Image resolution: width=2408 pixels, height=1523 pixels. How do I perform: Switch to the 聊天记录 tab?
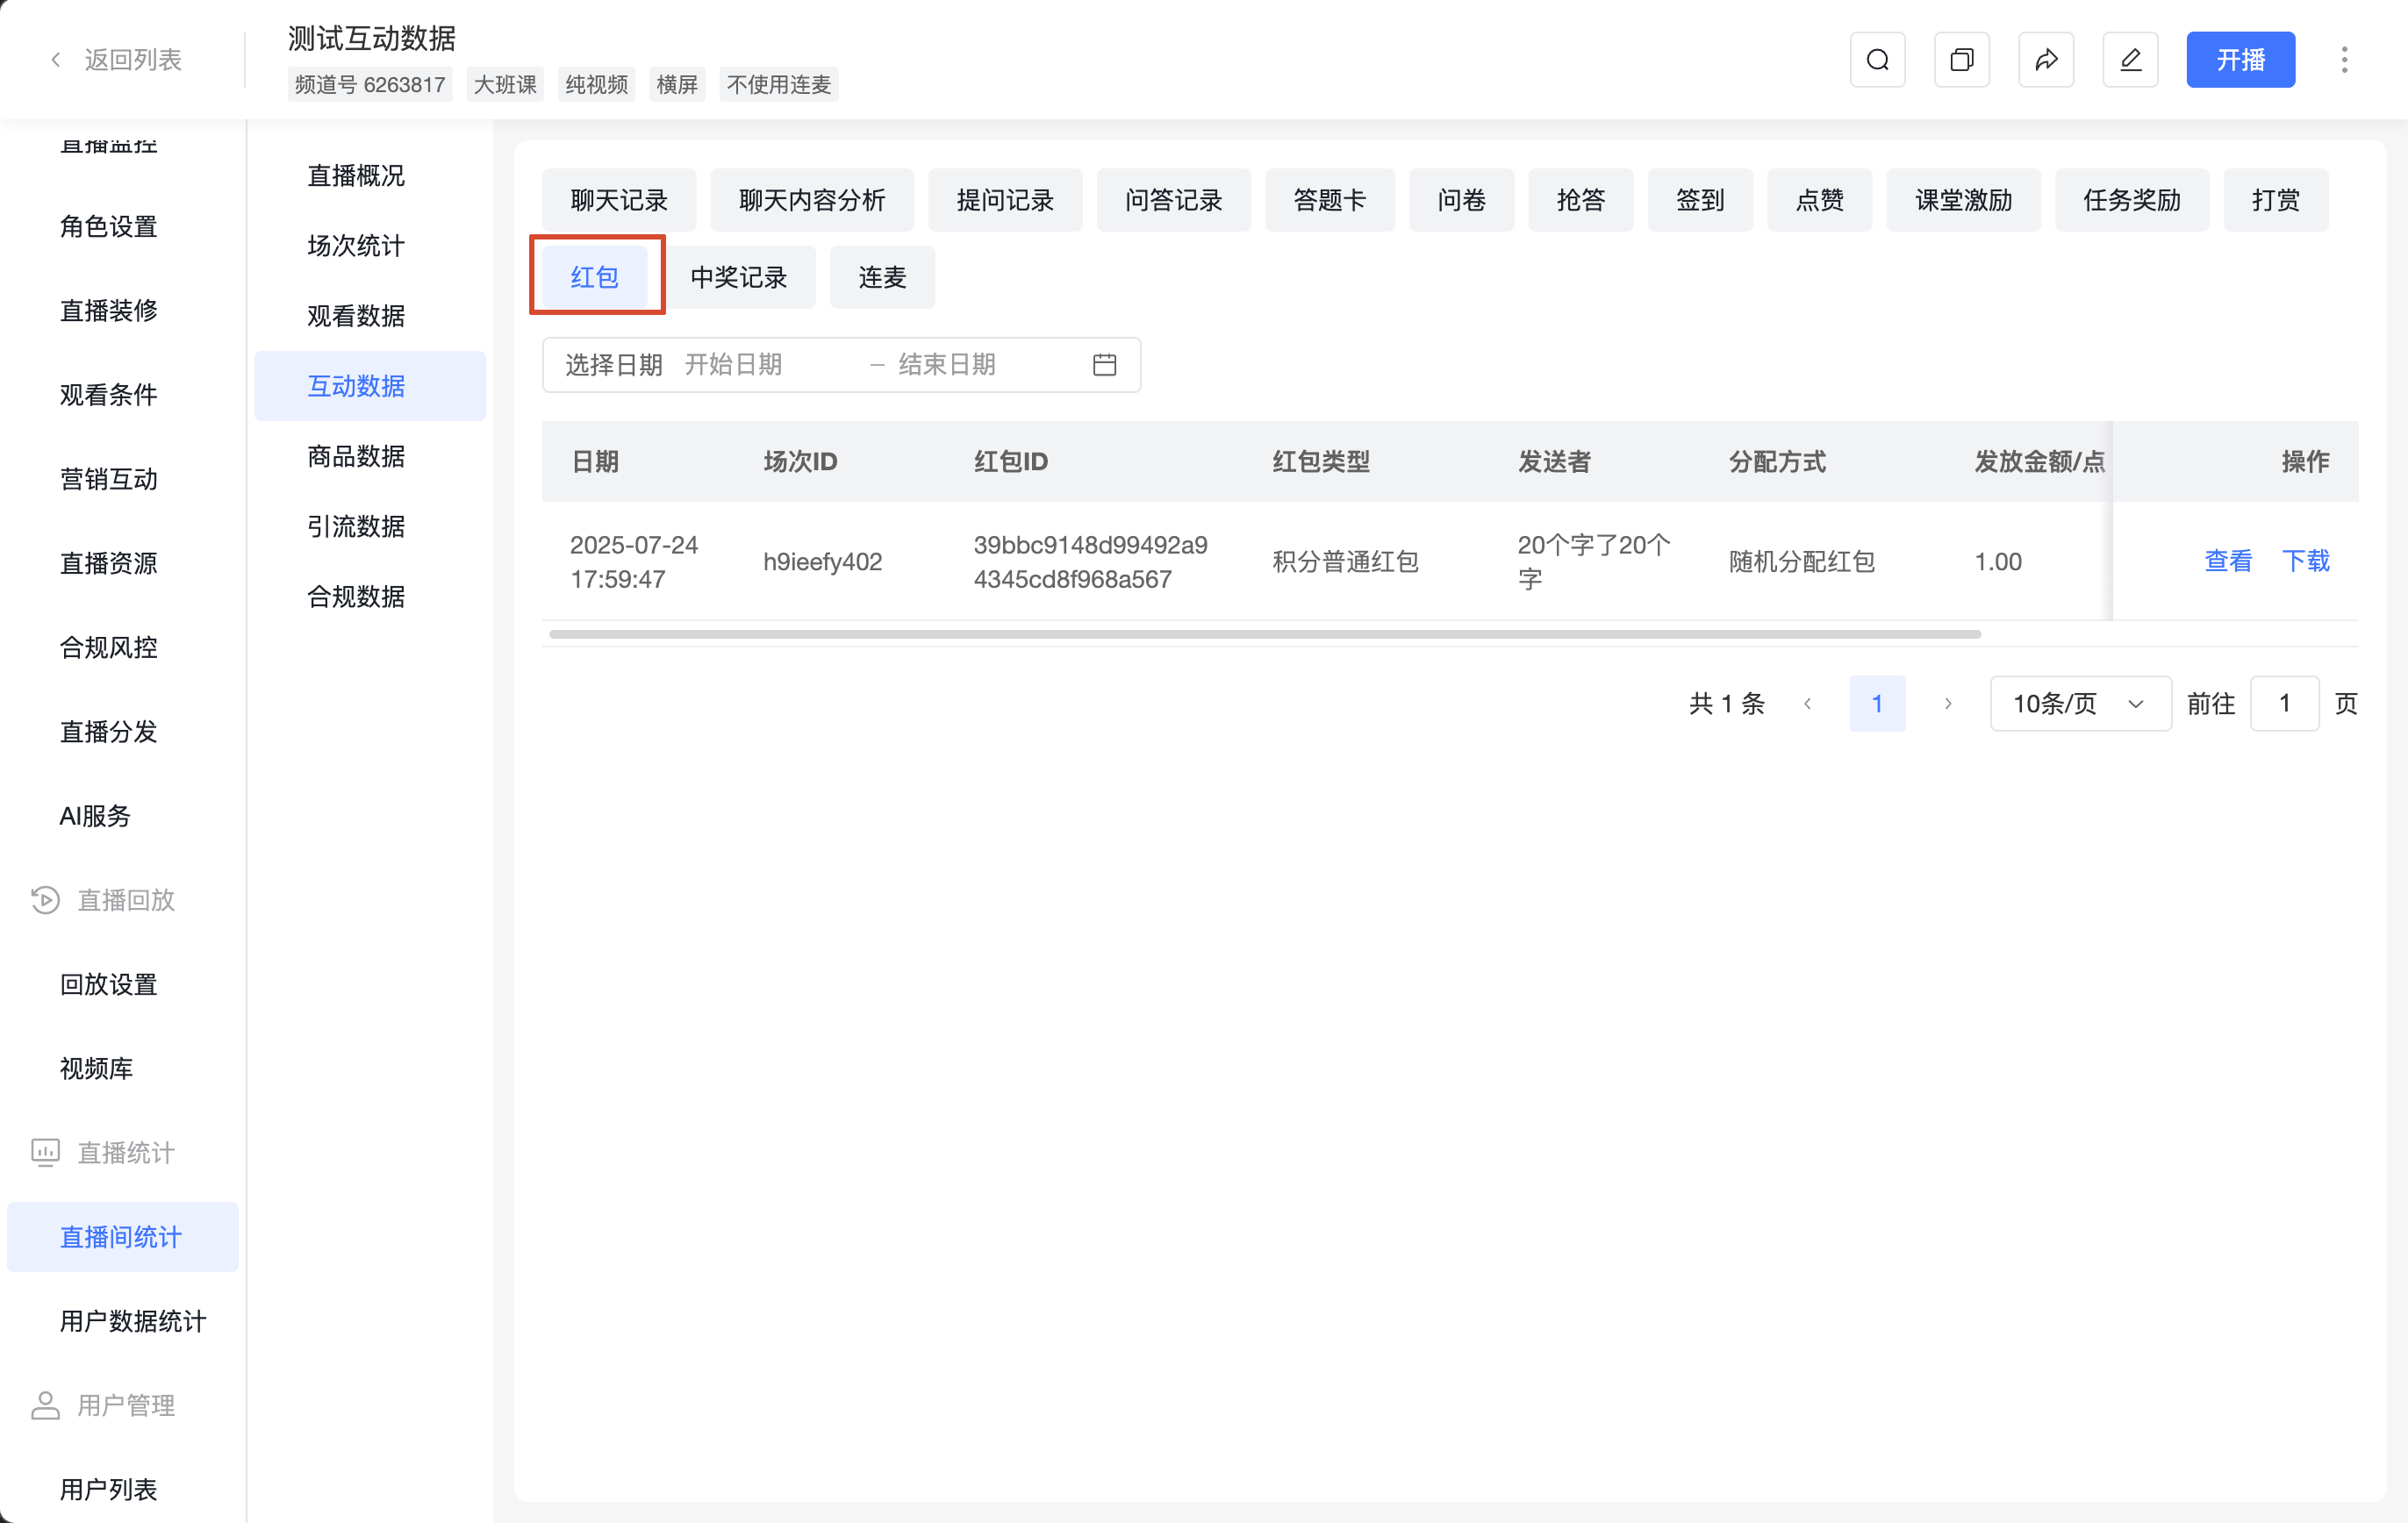[x=619, y=200]
